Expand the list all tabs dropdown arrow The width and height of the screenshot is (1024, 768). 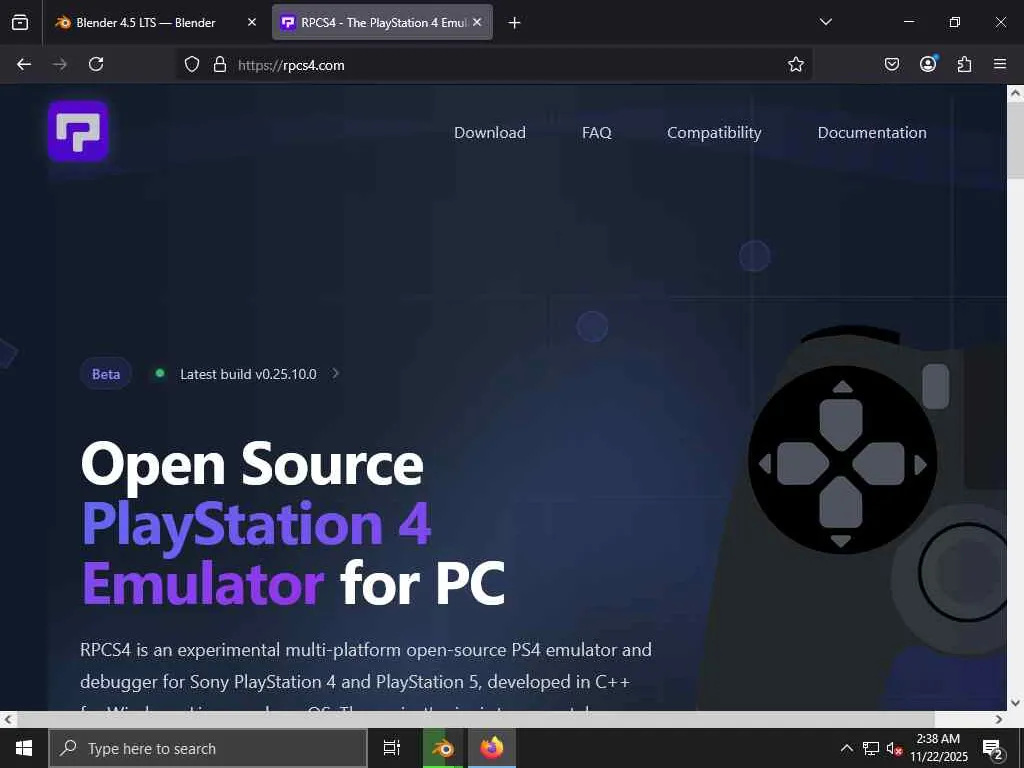click(x=825, y=22)
